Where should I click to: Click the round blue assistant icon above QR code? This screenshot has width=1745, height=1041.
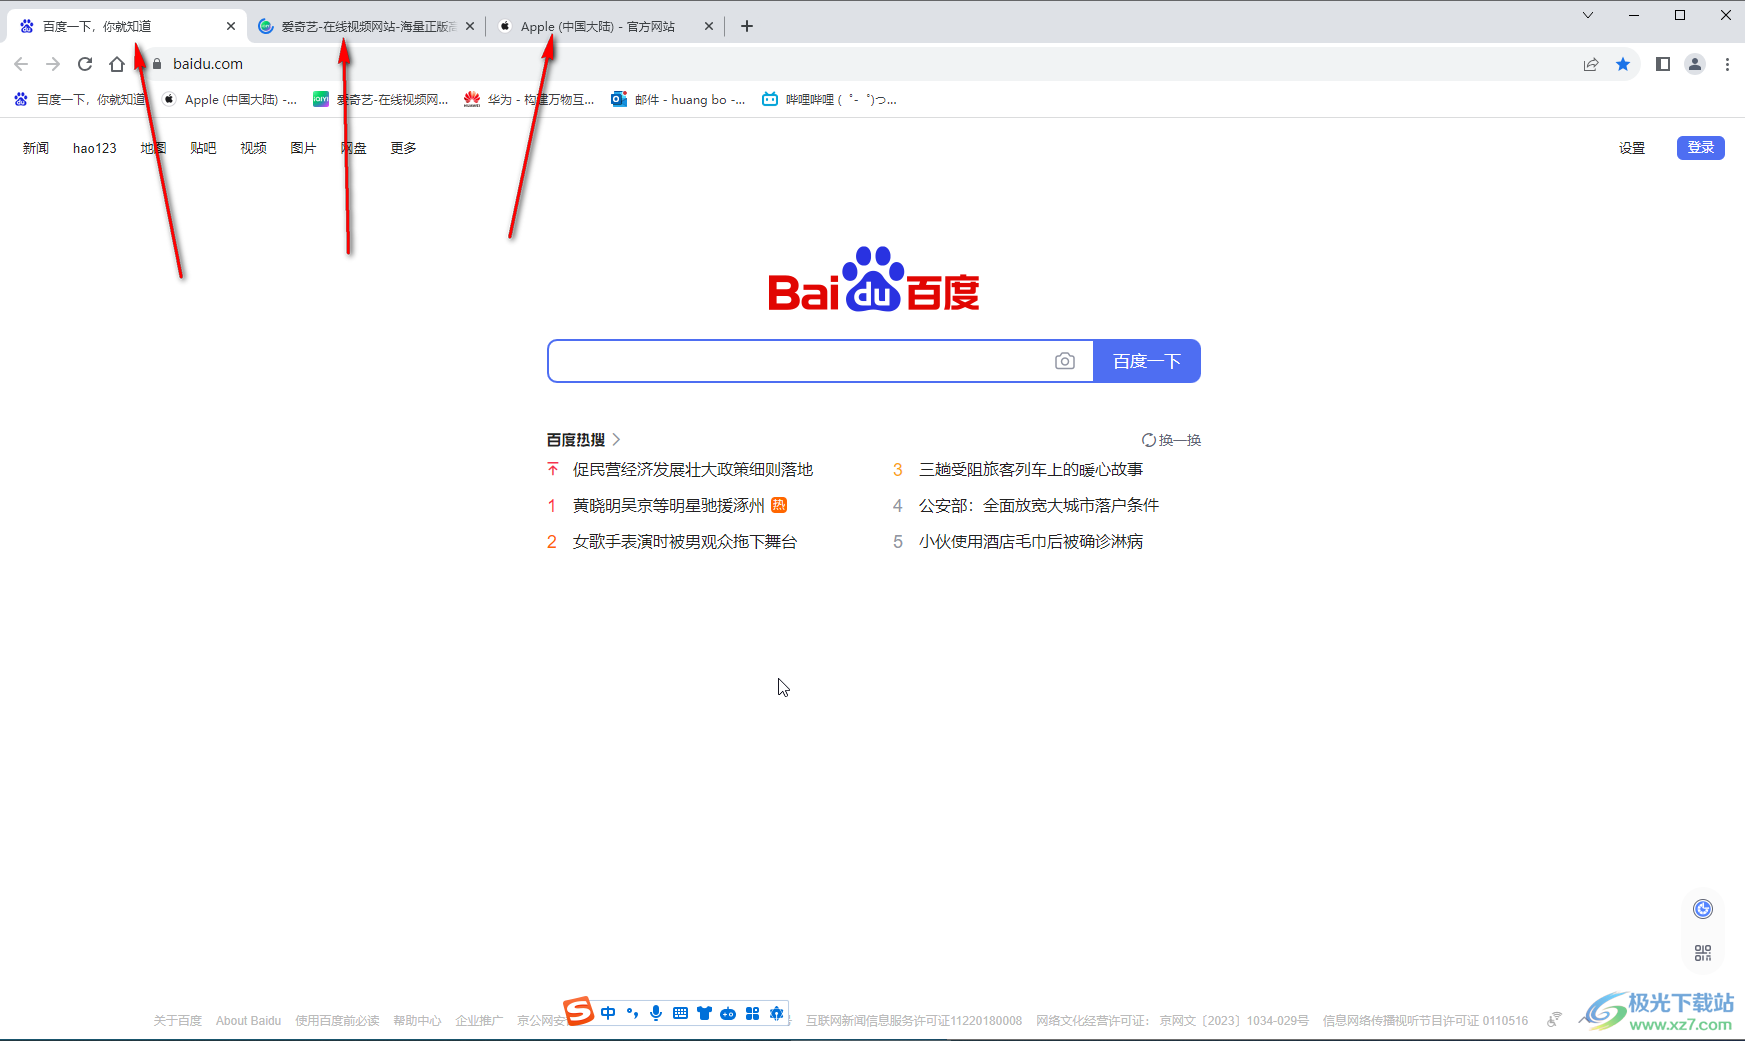click(x=1703, y=908)
